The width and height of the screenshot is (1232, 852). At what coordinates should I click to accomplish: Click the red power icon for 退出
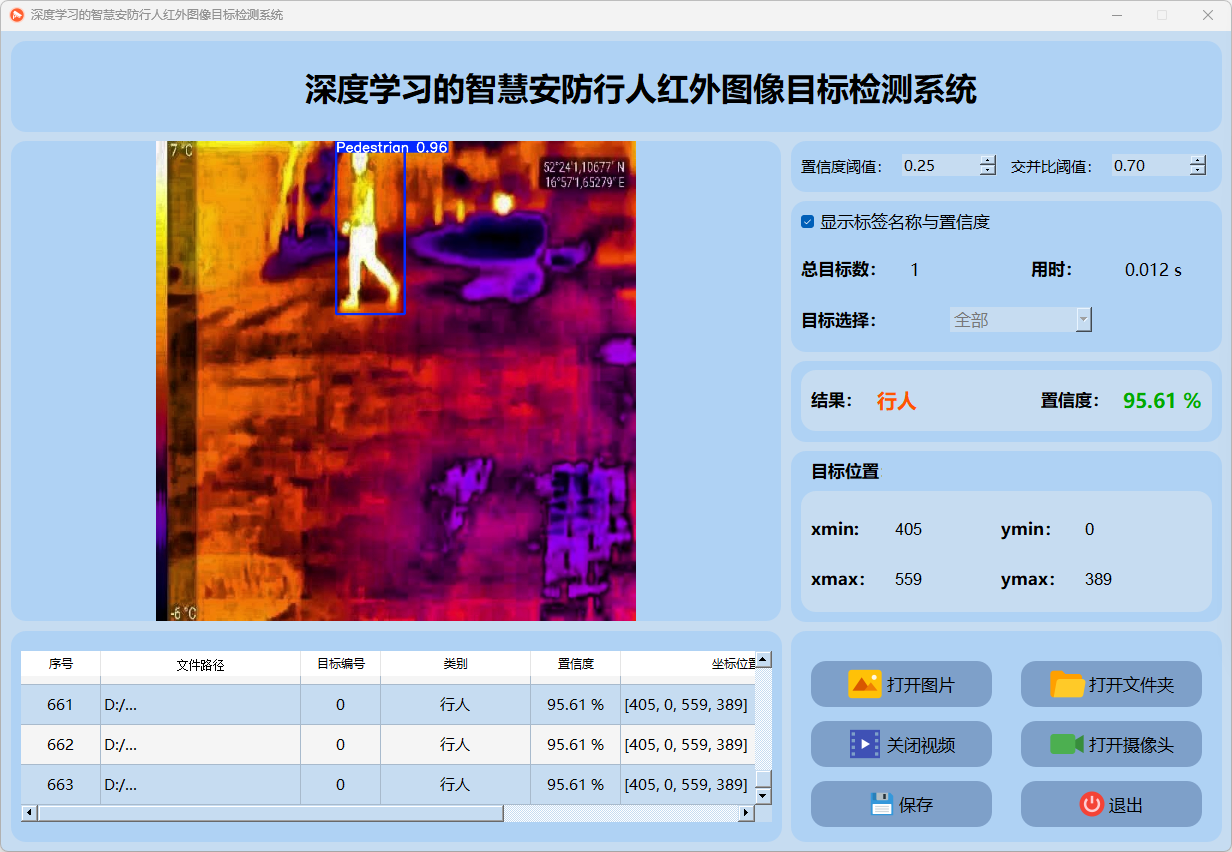point(1091,805)
